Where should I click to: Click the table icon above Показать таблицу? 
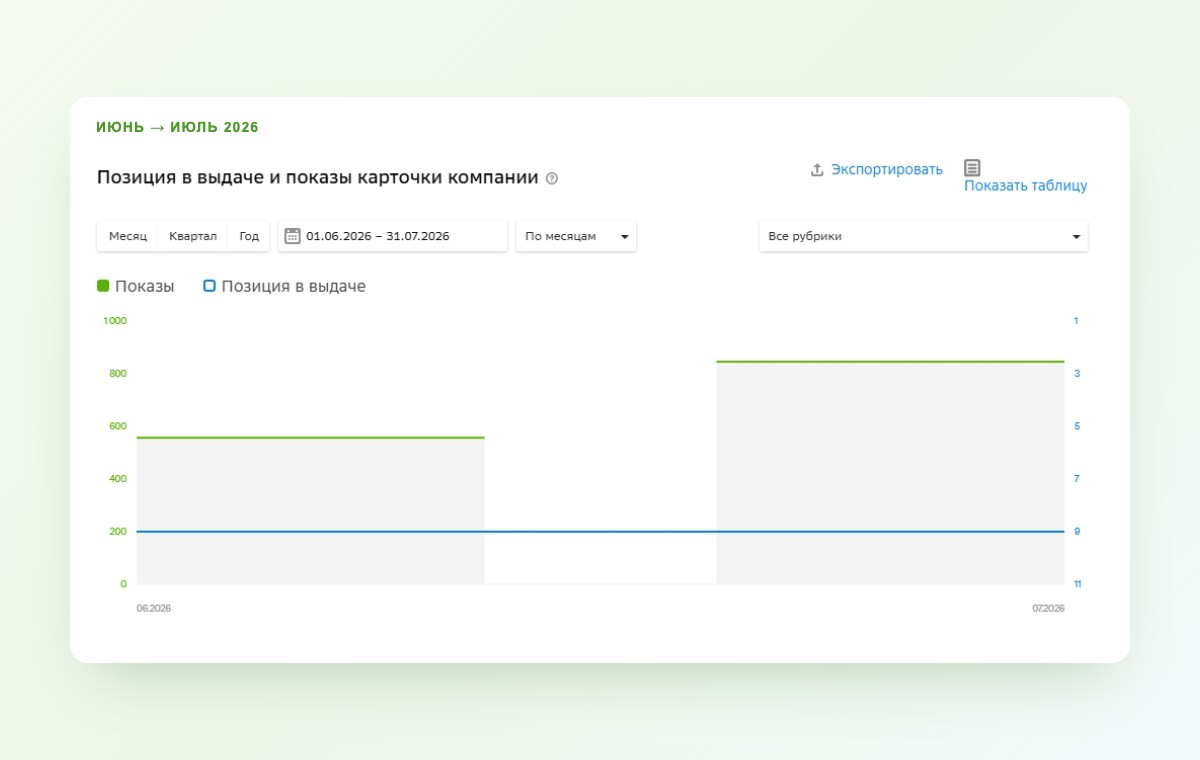point(972,168)
